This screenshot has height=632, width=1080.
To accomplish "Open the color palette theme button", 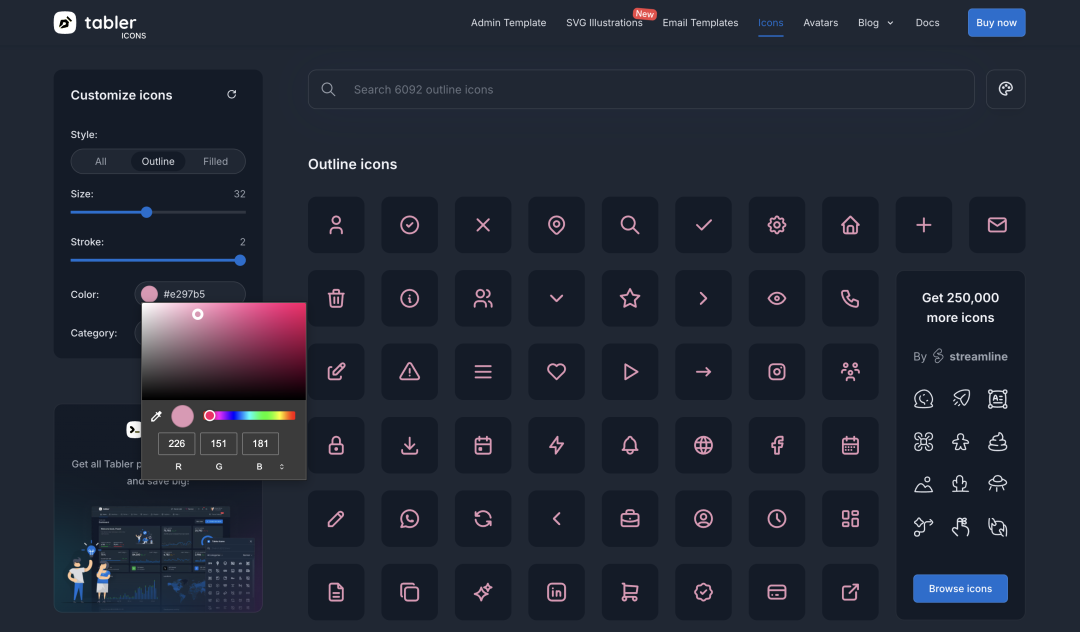I will tap(1006, 89).
